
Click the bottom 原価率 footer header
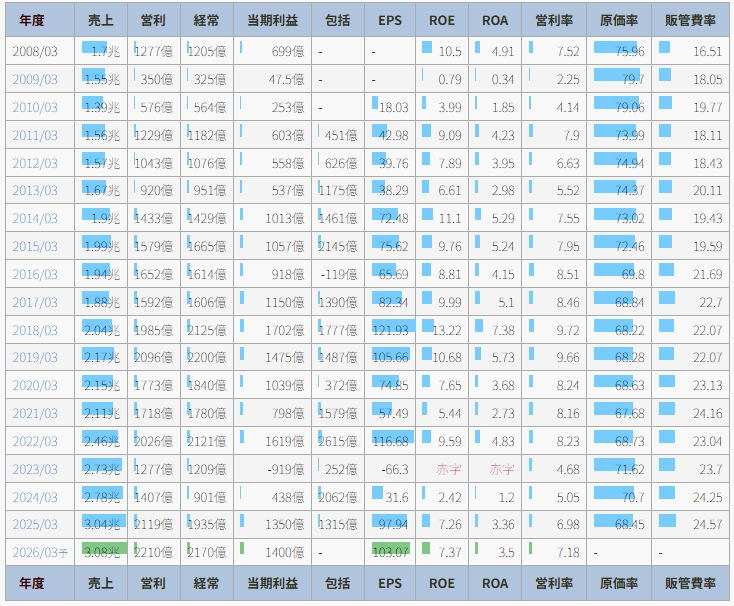[x=620, y=583]
